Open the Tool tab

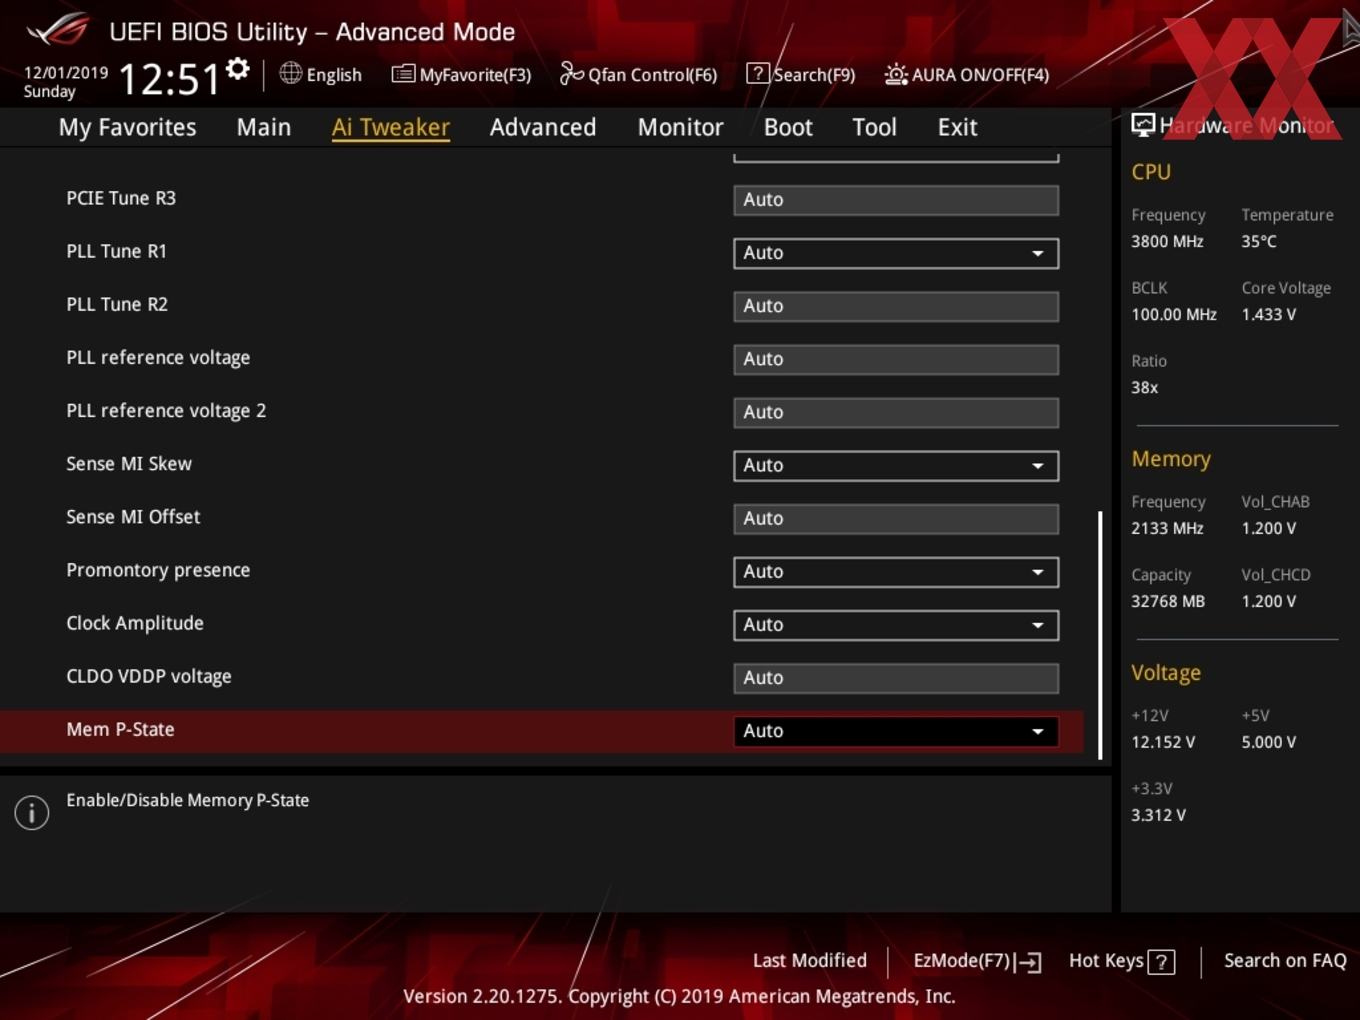tap(875, 127)
